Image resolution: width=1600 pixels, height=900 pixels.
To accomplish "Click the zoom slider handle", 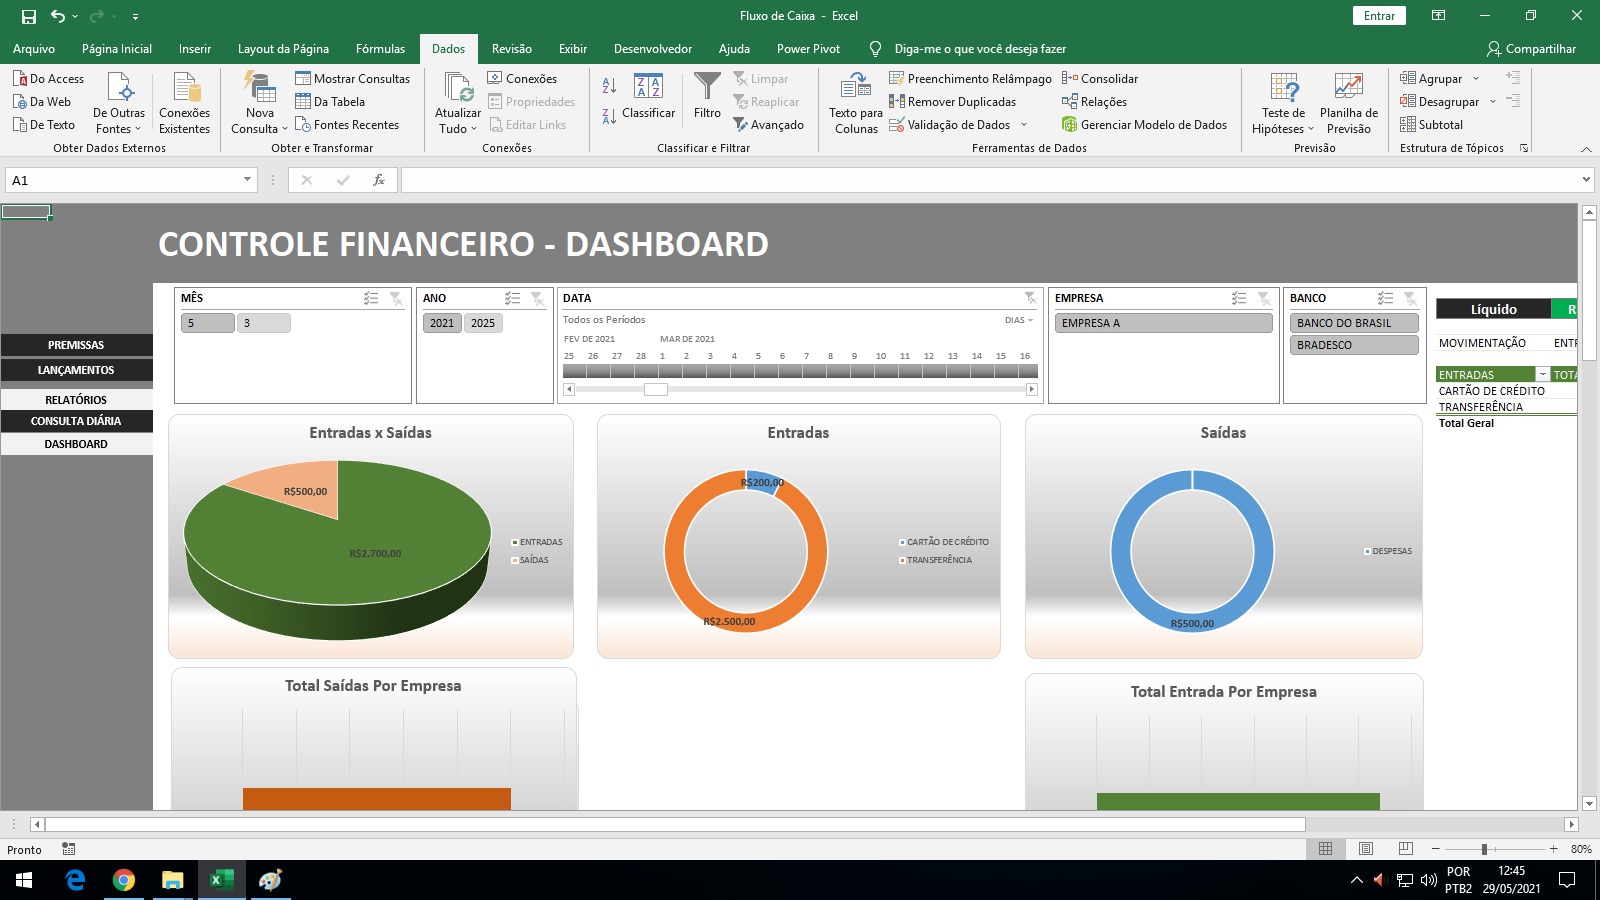I will click(x=1484, y=849).
